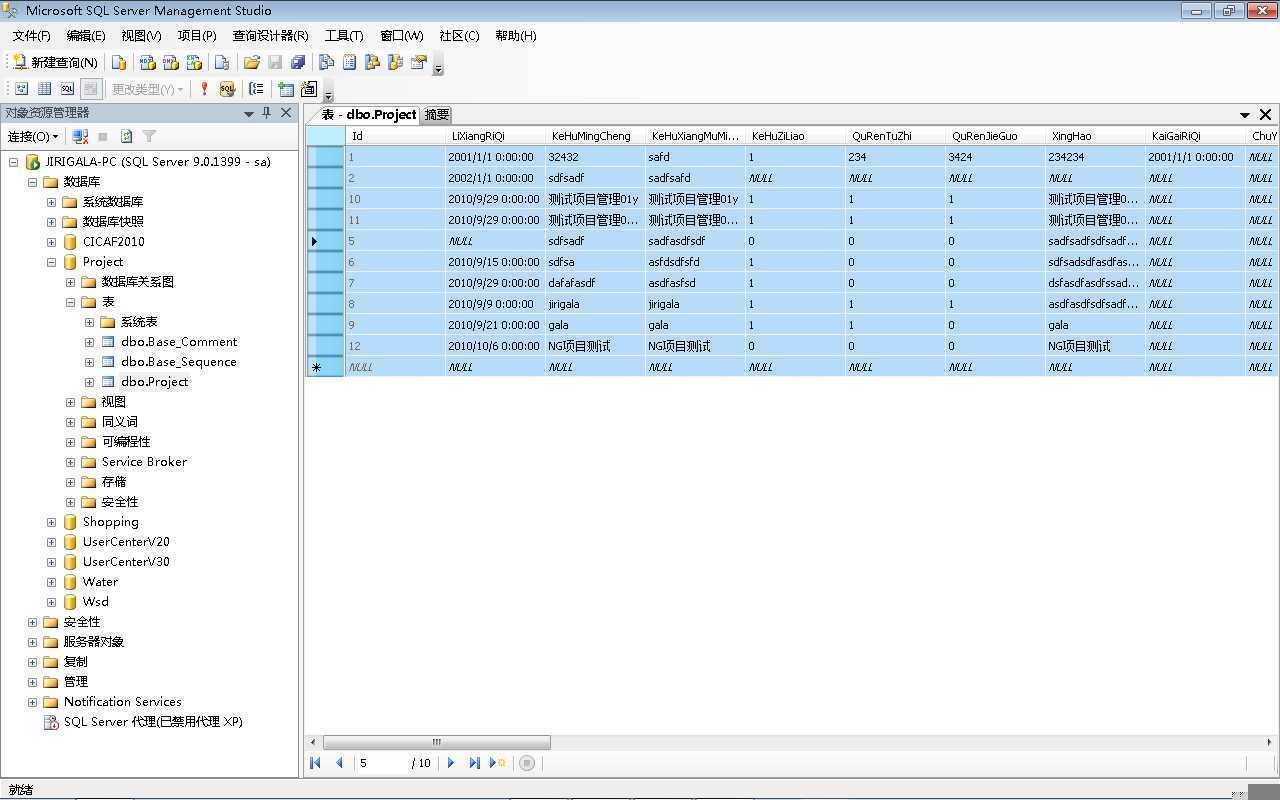Expand the Shopping database node
1280x800 pixels.
52,522
